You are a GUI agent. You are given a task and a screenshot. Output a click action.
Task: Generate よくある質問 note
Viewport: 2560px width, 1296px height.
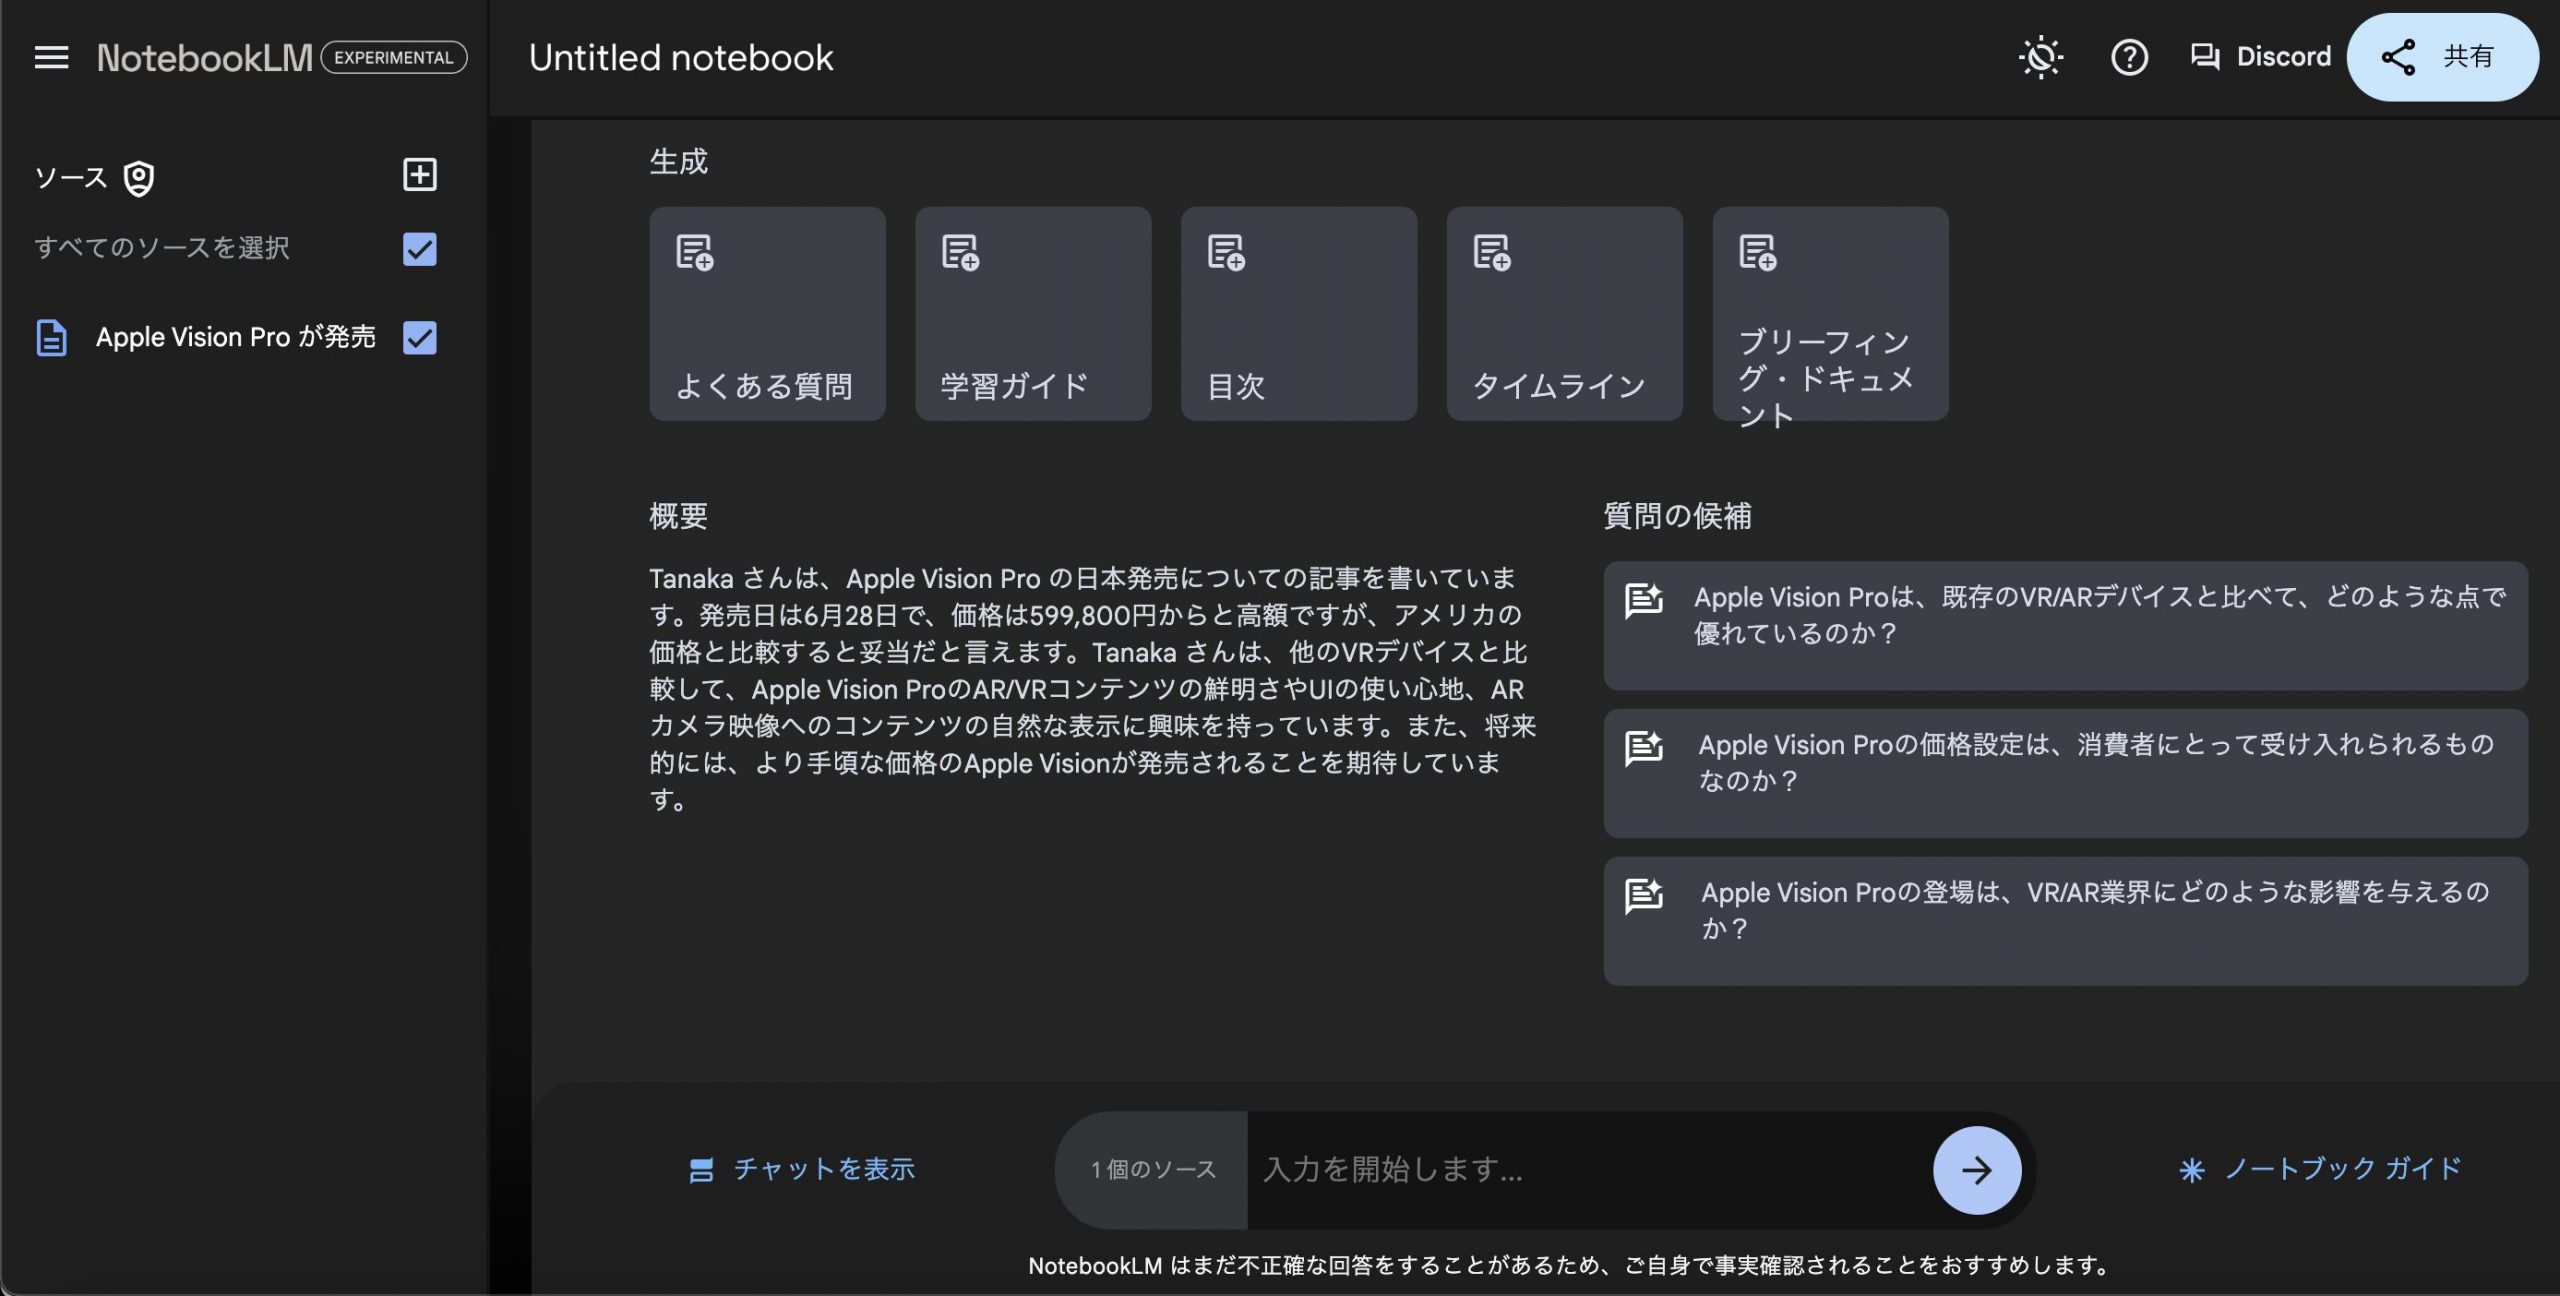click(767, 314)
